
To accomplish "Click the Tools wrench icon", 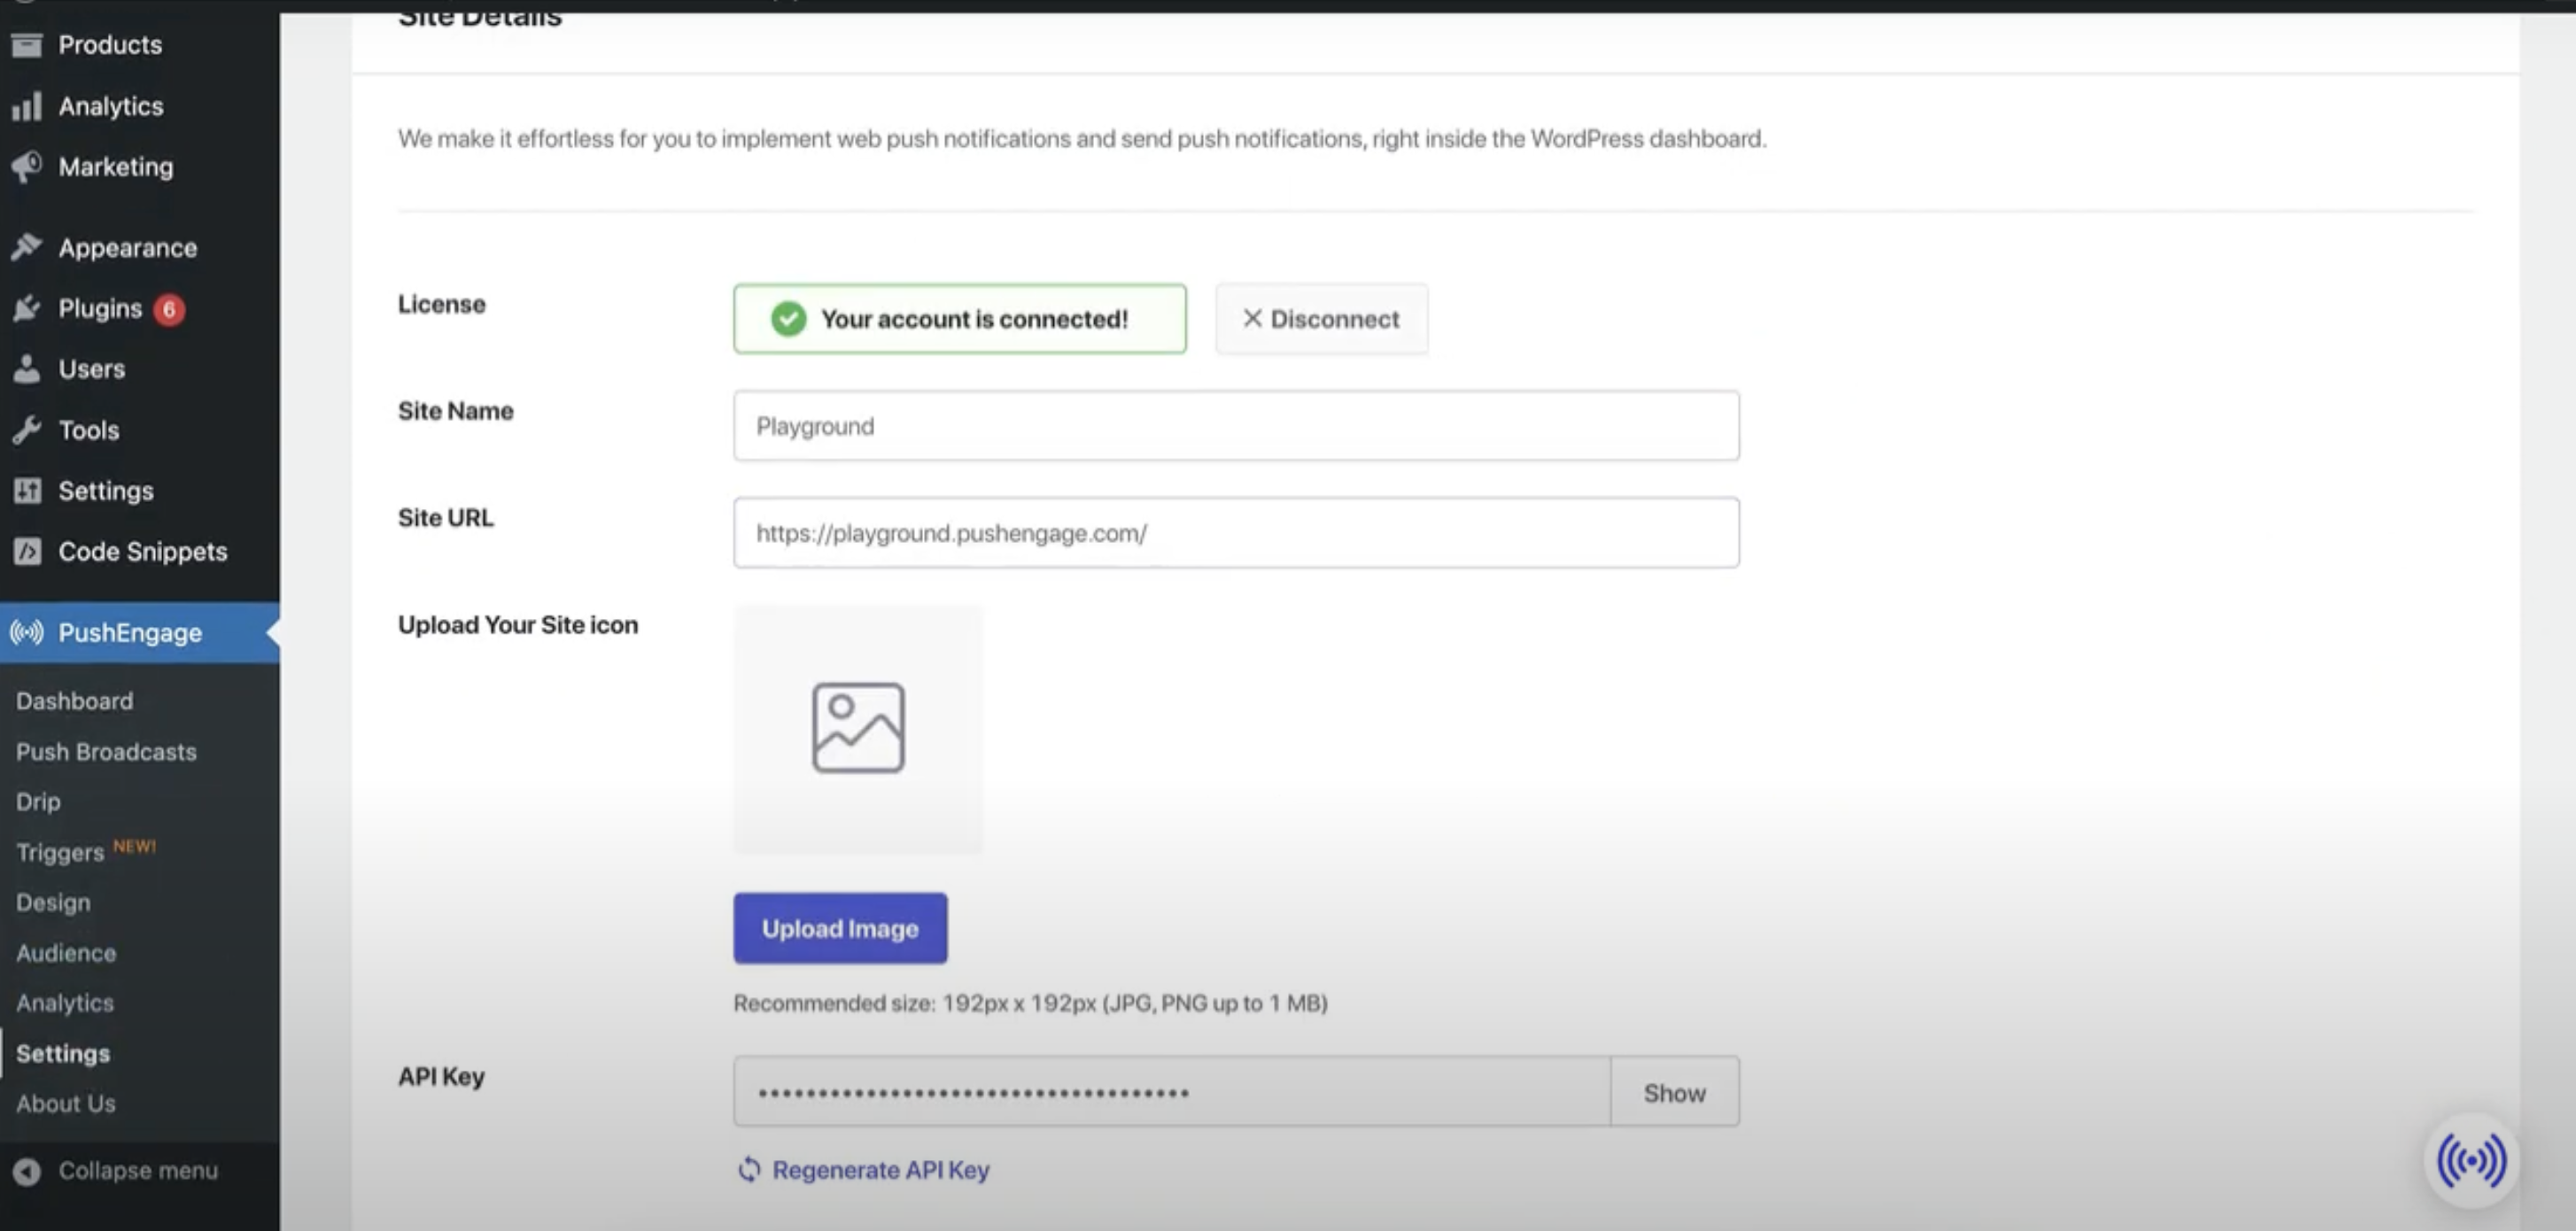I will point(27,430).
